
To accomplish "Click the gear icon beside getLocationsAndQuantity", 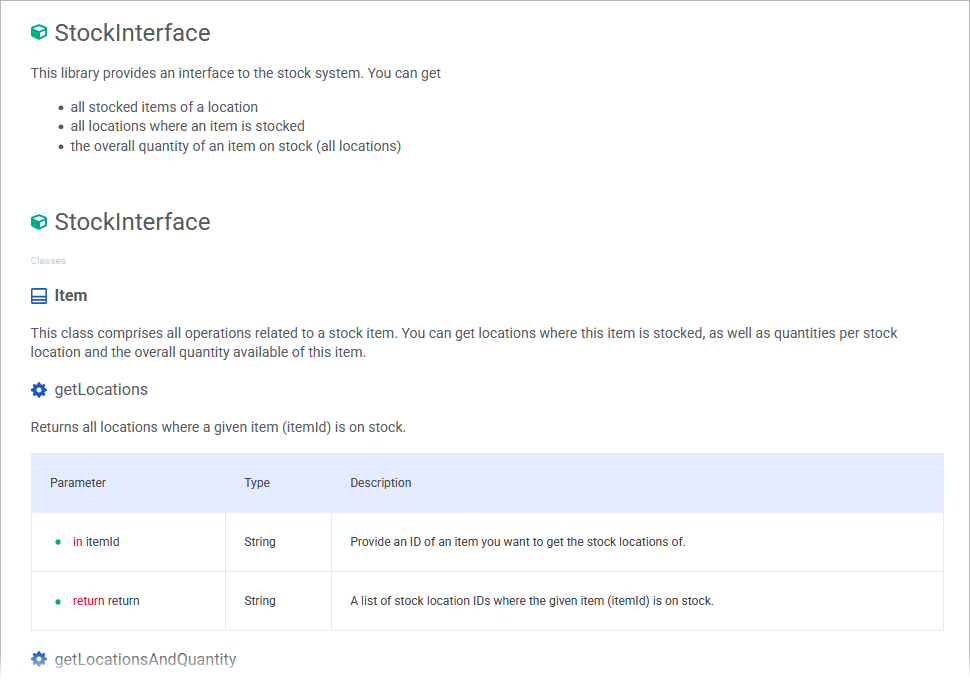I will (39, 659).
